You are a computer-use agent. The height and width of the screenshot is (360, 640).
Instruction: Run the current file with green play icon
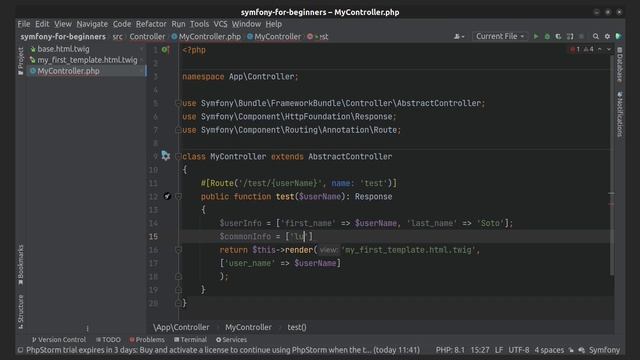click(536, 36)
